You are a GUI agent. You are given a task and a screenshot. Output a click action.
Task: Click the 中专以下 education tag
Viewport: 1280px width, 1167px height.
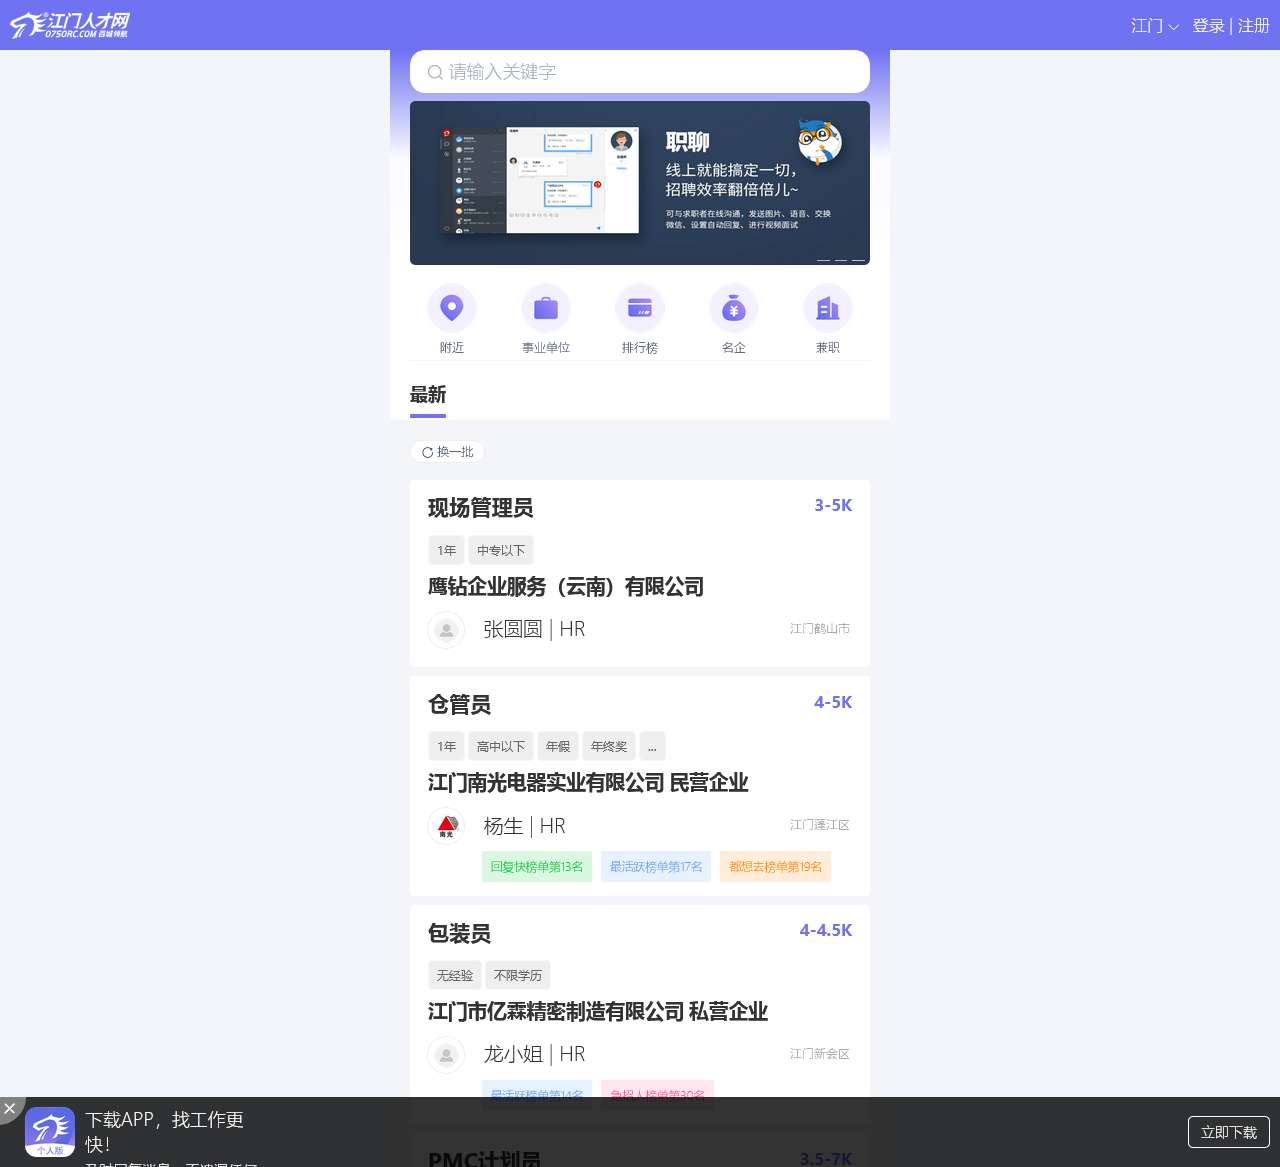tap(501, 550)
